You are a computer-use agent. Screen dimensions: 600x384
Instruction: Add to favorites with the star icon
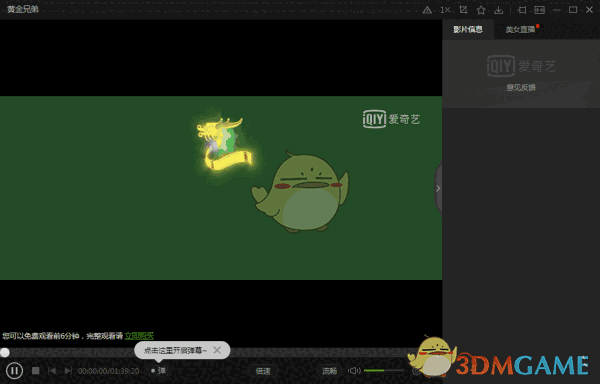pyautogui.click(x=481, y=10)
